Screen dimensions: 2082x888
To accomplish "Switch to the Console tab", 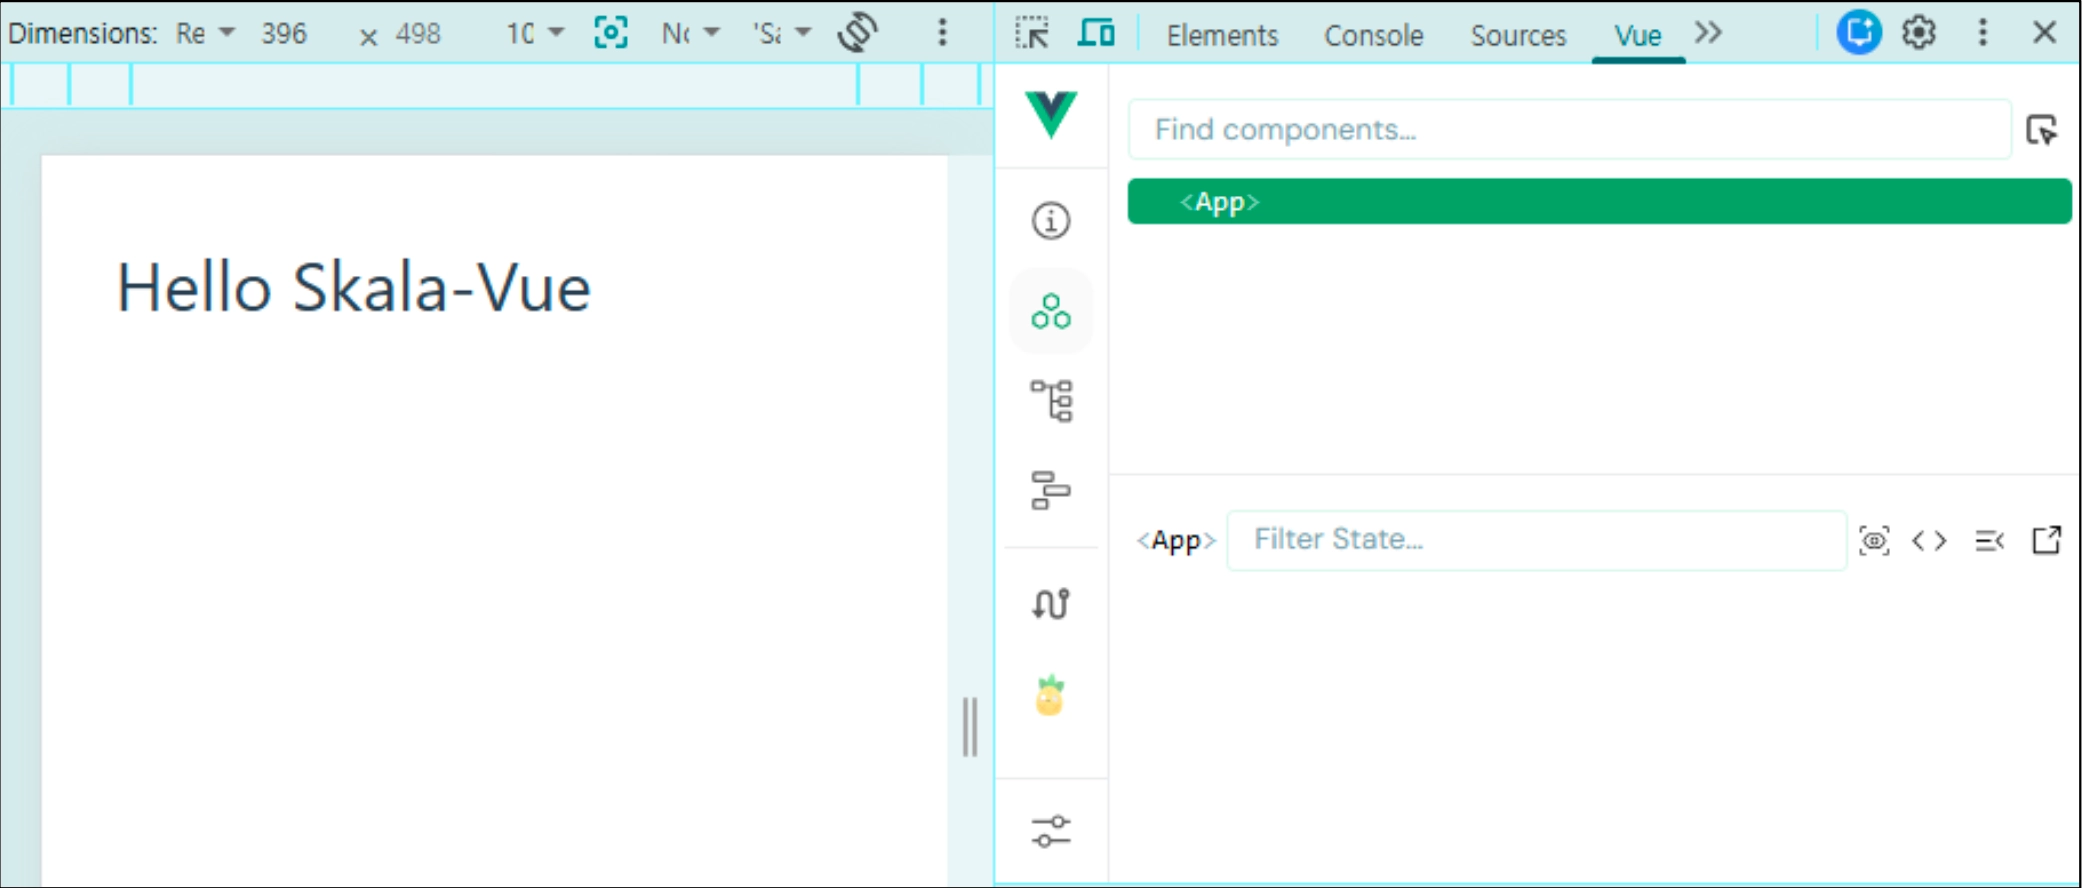I will (x=1373, y=35).
